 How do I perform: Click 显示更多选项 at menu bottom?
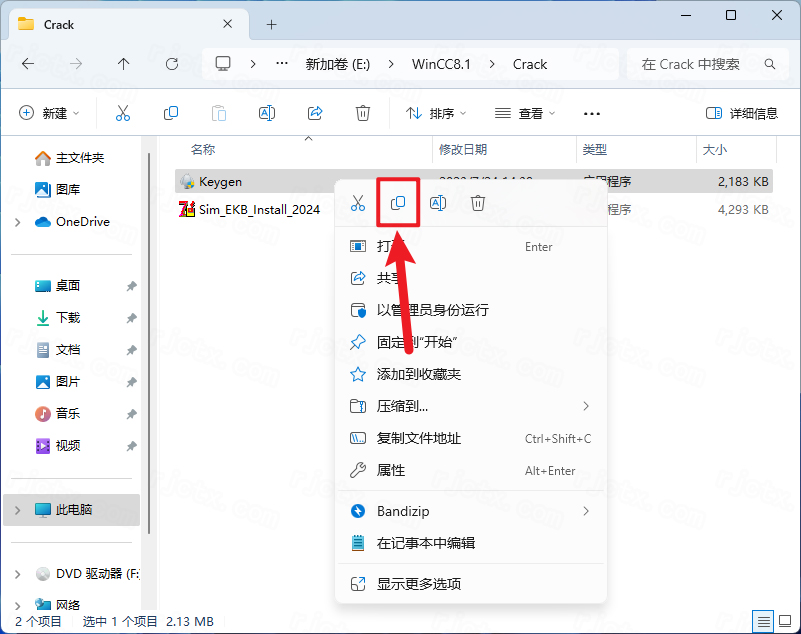click(418, 584)
